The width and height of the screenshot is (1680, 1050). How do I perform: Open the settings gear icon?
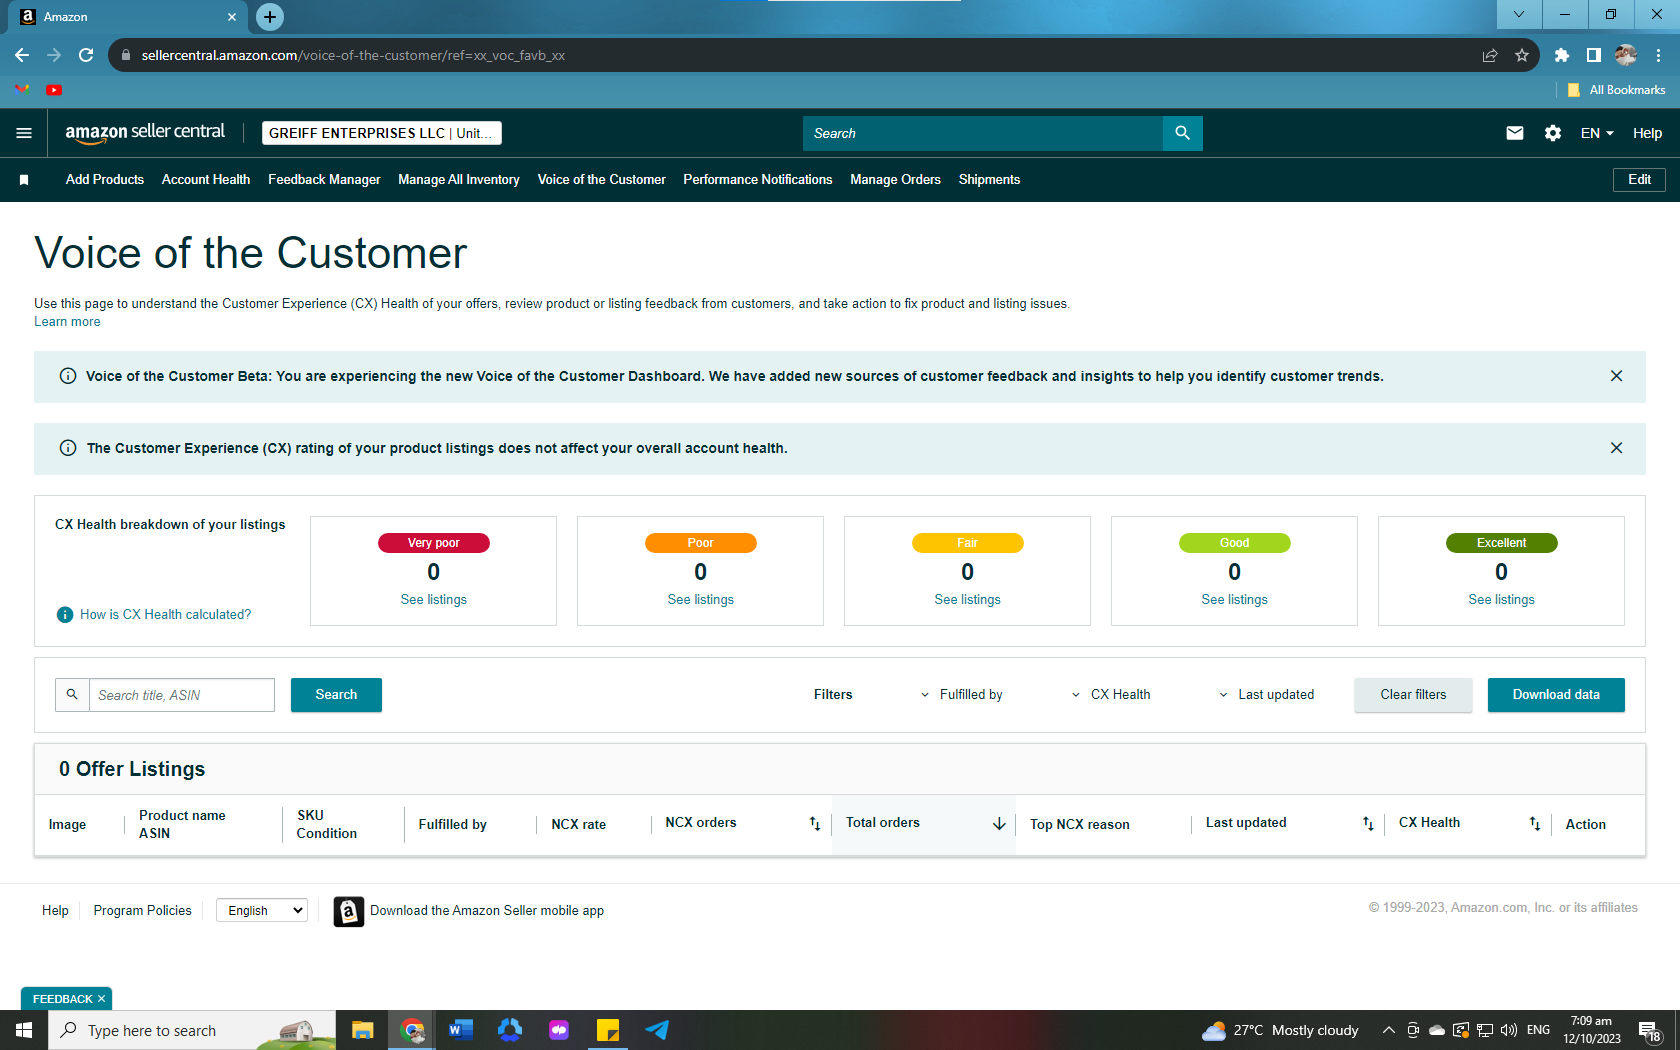1553,133
